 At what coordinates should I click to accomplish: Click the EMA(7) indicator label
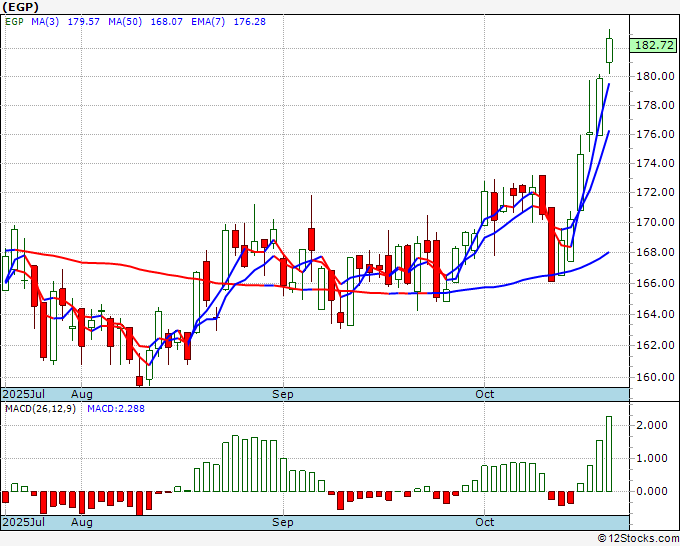pyautogui.click(x=208, y=22)
